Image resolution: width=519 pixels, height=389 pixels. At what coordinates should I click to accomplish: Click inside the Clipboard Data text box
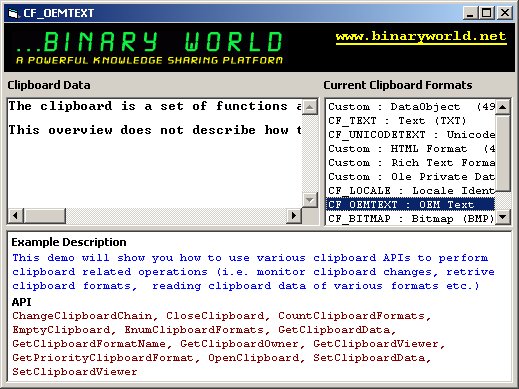click(155, 153)
